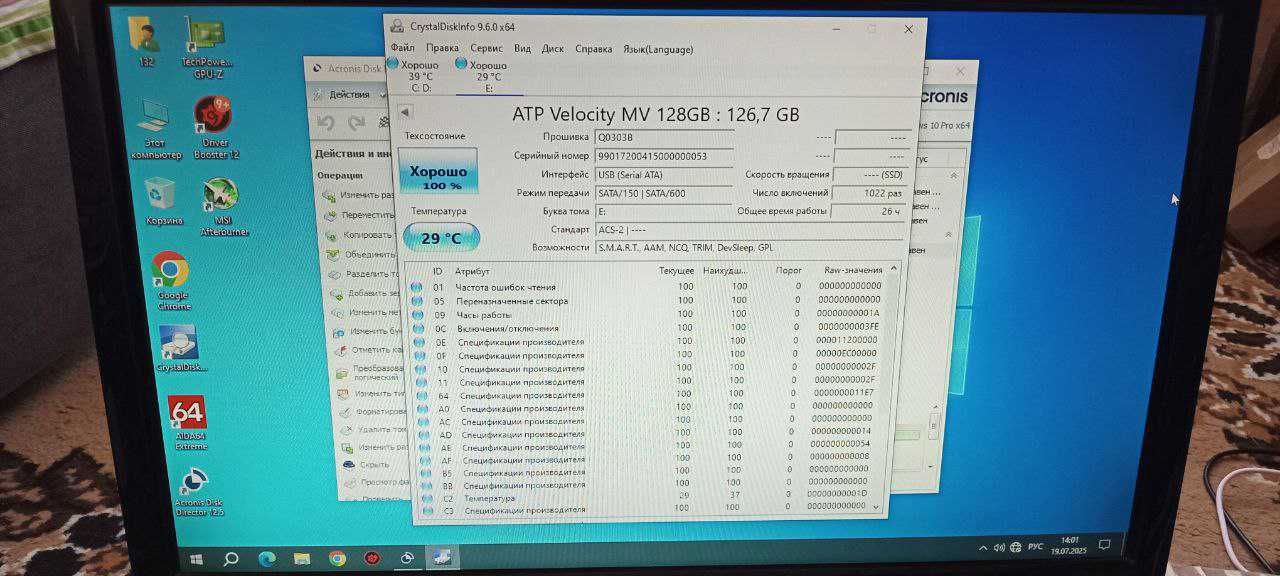Switch to Acronis Disk Director taskbar icon

click(x=407, y=558)
